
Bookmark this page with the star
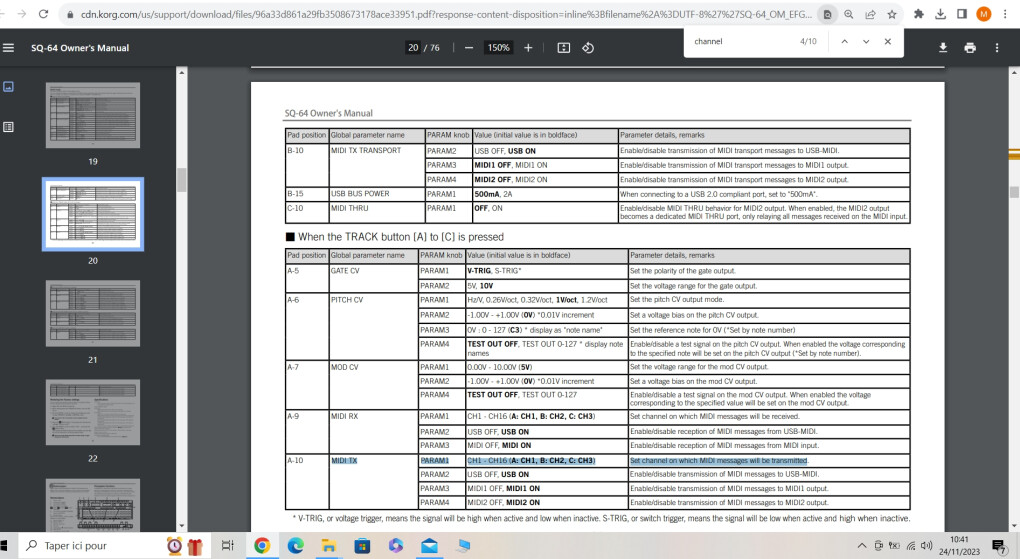(x=892, y=14)
